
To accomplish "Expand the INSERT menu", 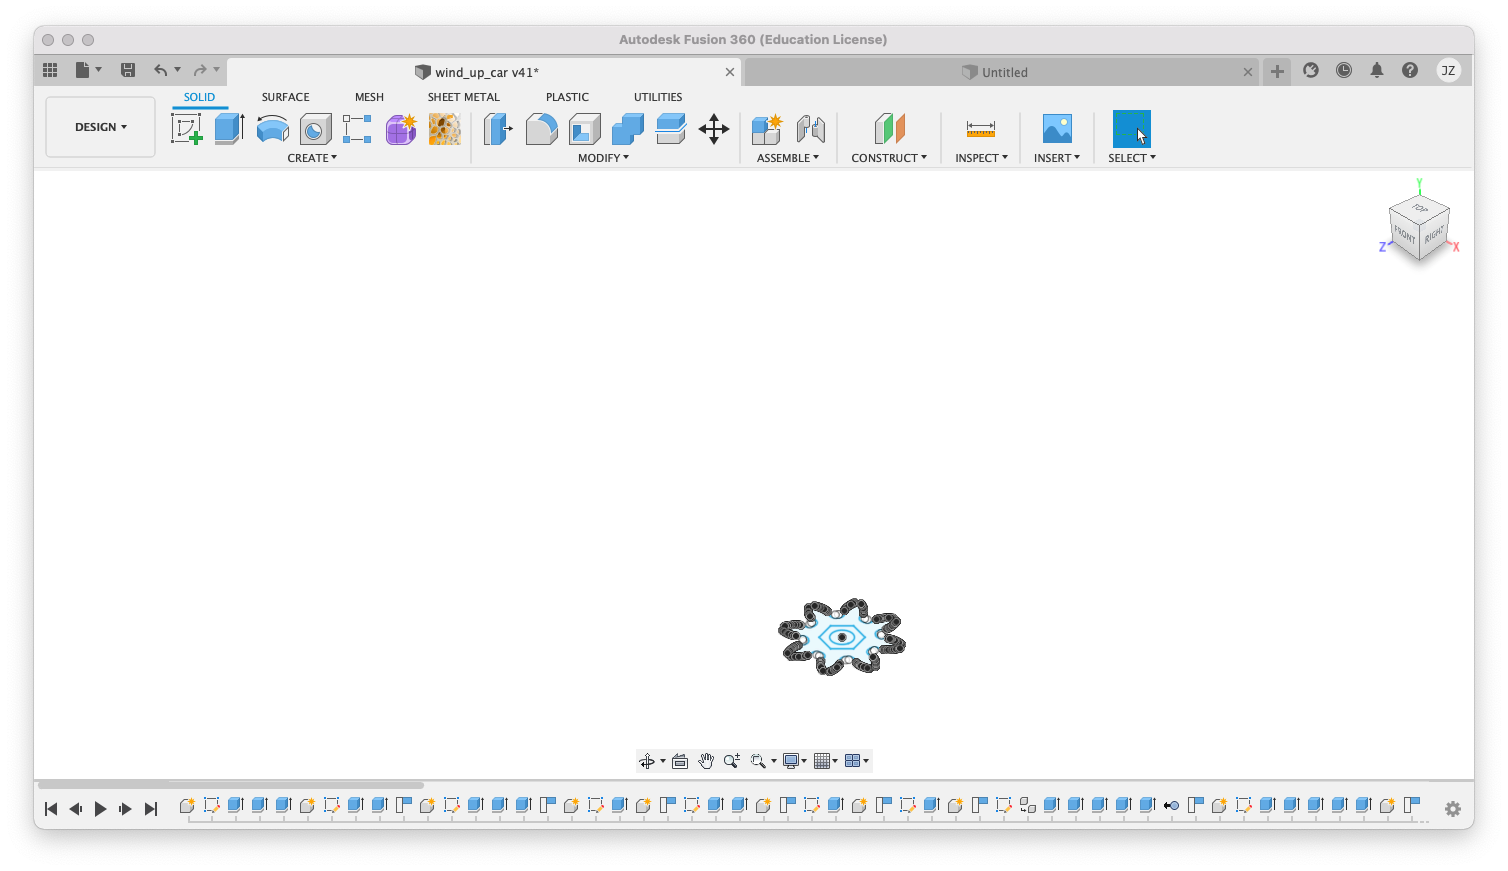I will (x=1057, y=158).
